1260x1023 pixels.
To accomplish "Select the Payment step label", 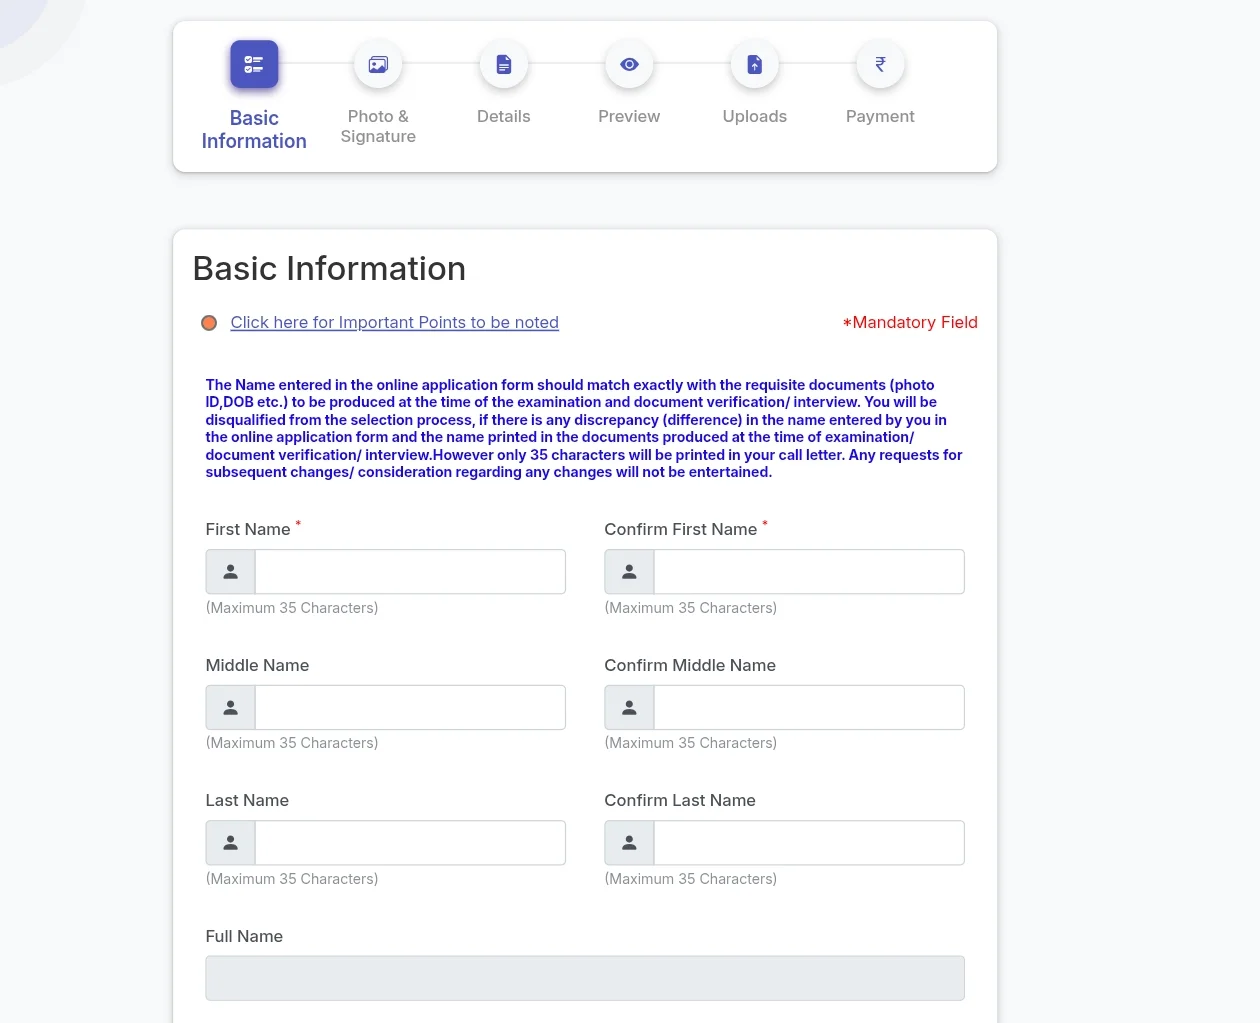I will tap(880, 116).
